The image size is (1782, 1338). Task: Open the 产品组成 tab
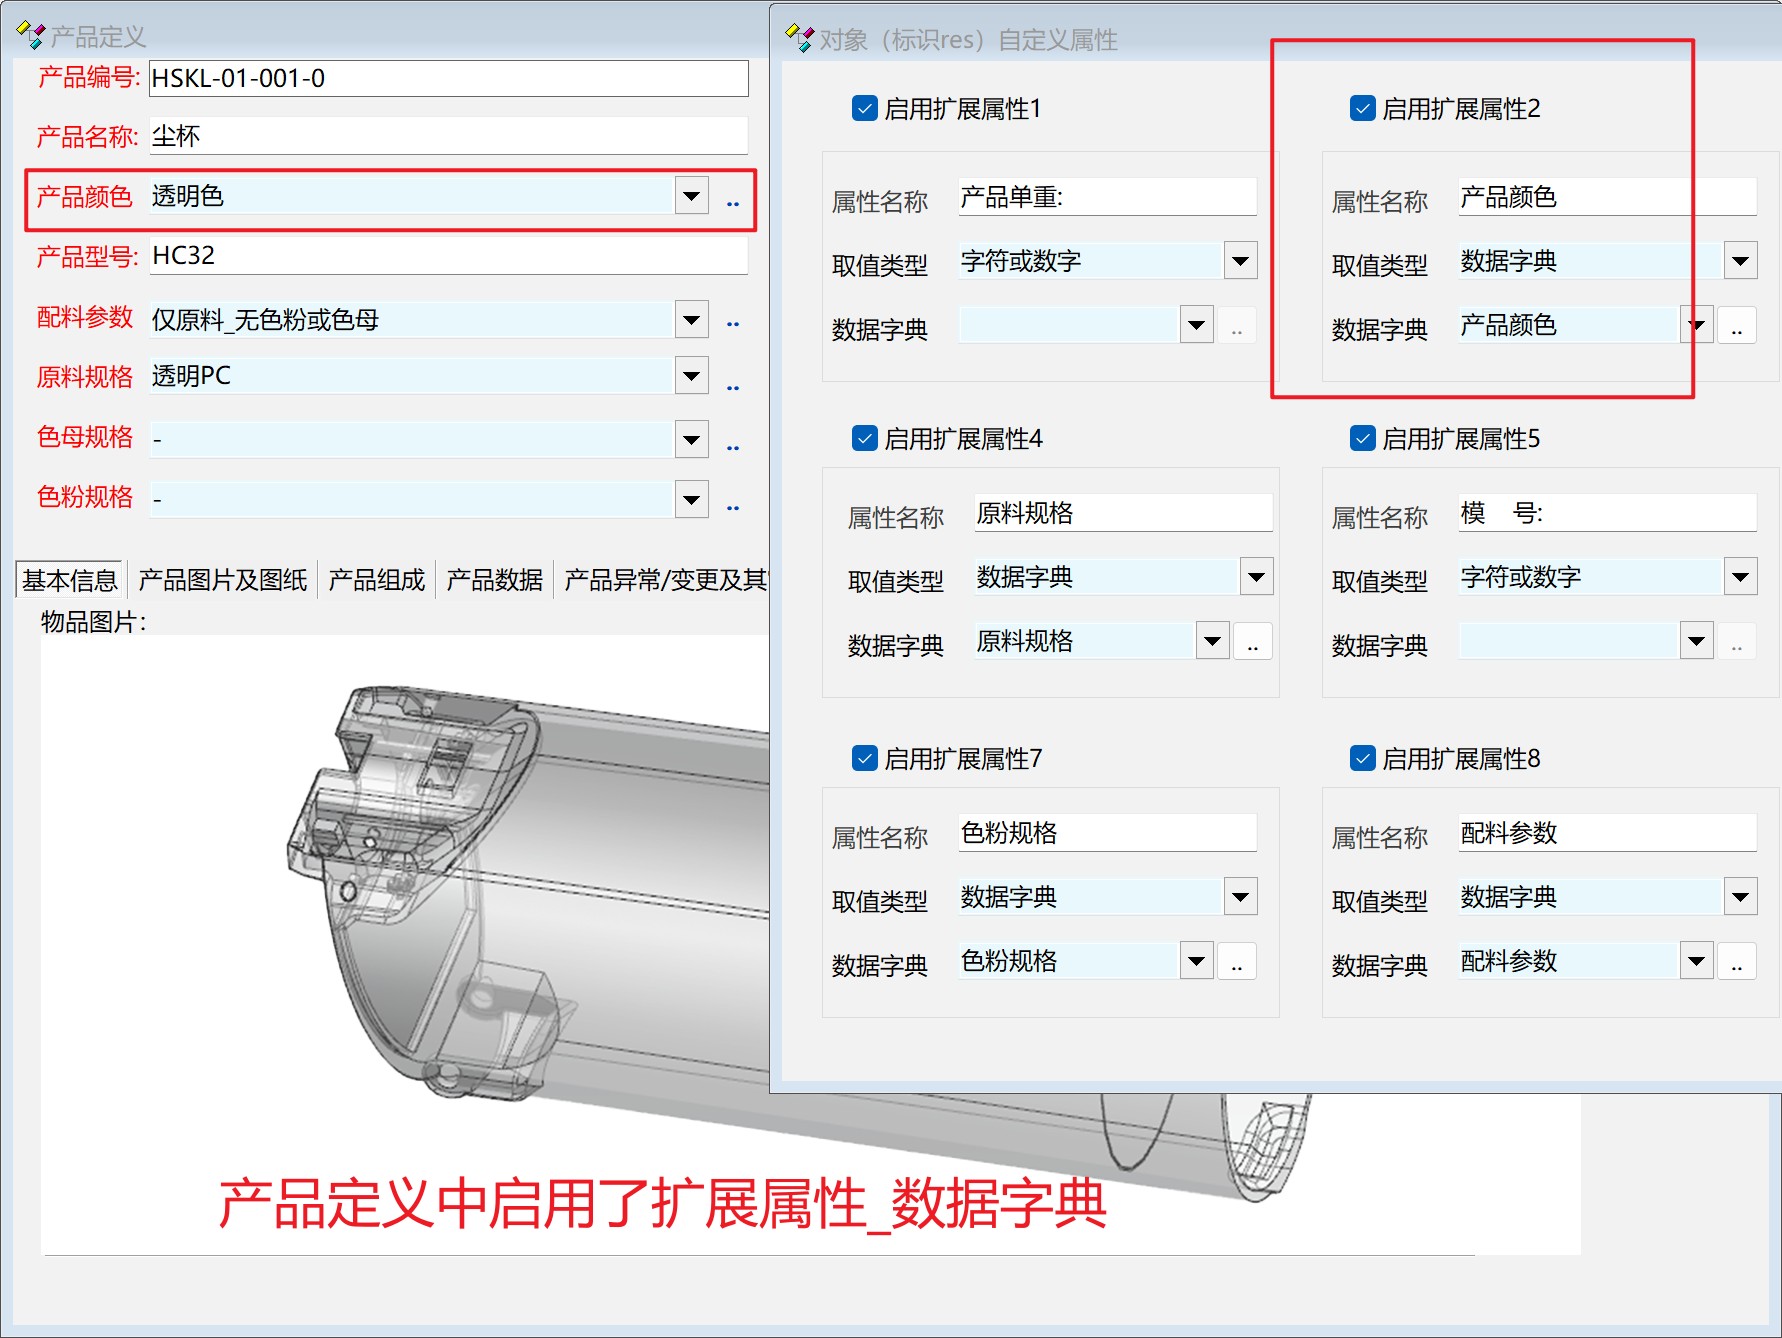pyautogui.click(x=376, y=580)
